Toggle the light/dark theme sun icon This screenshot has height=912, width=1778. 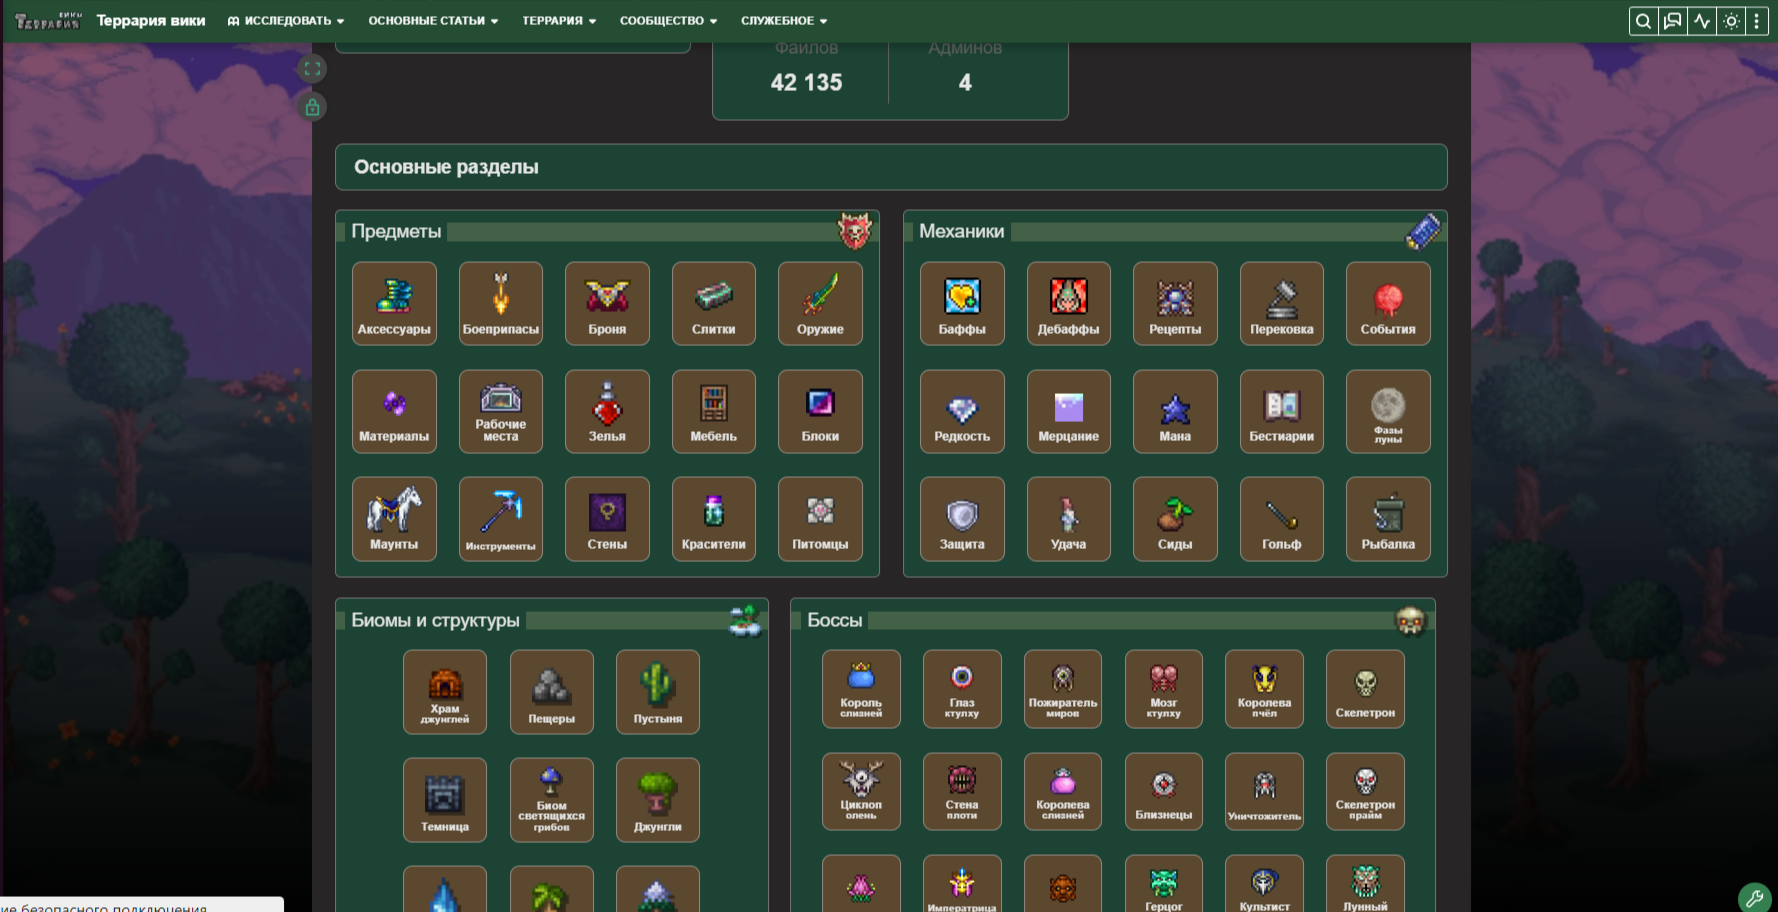tap(1731, 21)
